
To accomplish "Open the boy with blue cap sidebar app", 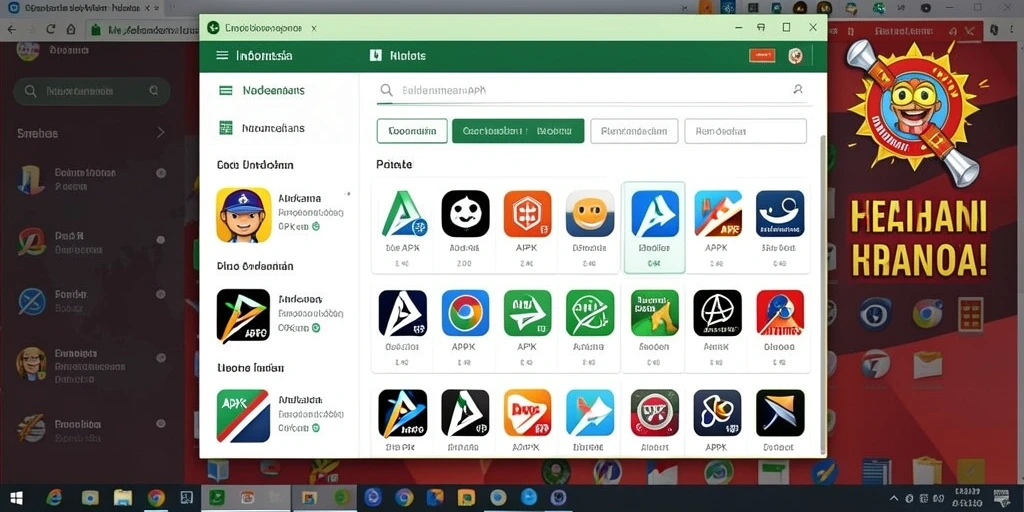I will tap(243, 215).
